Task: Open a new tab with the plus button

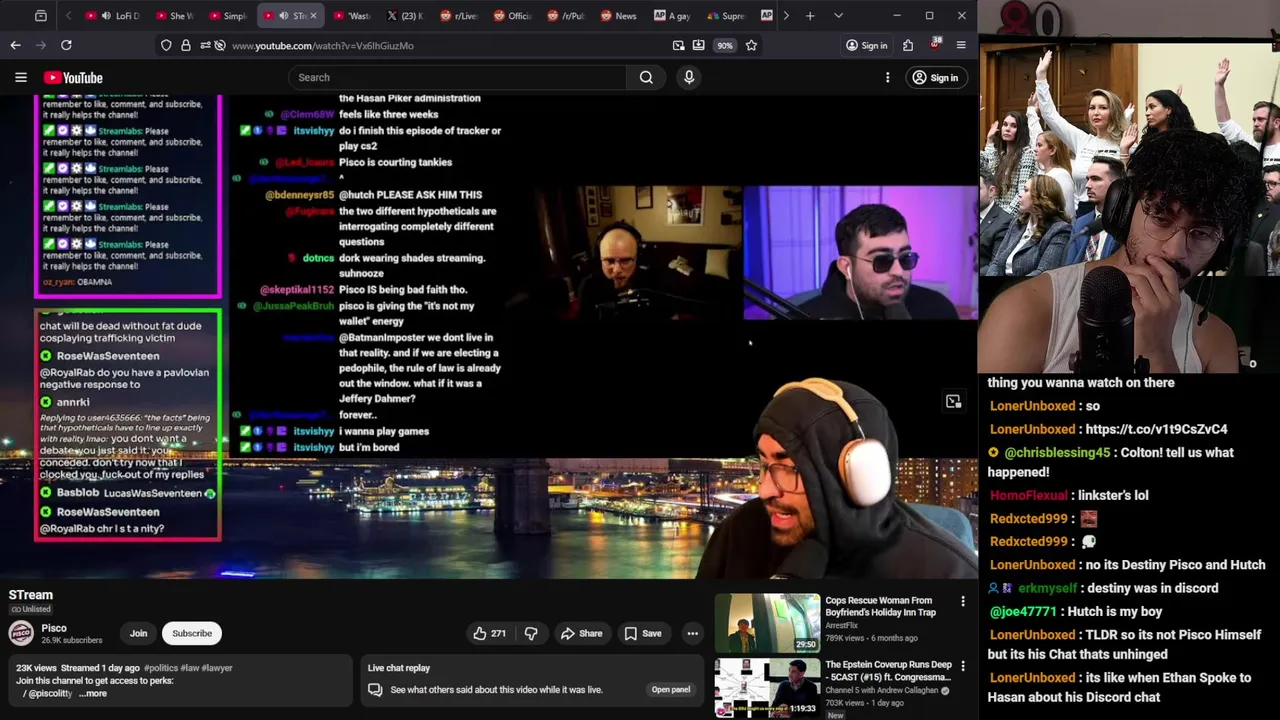Action: (810, 16)
